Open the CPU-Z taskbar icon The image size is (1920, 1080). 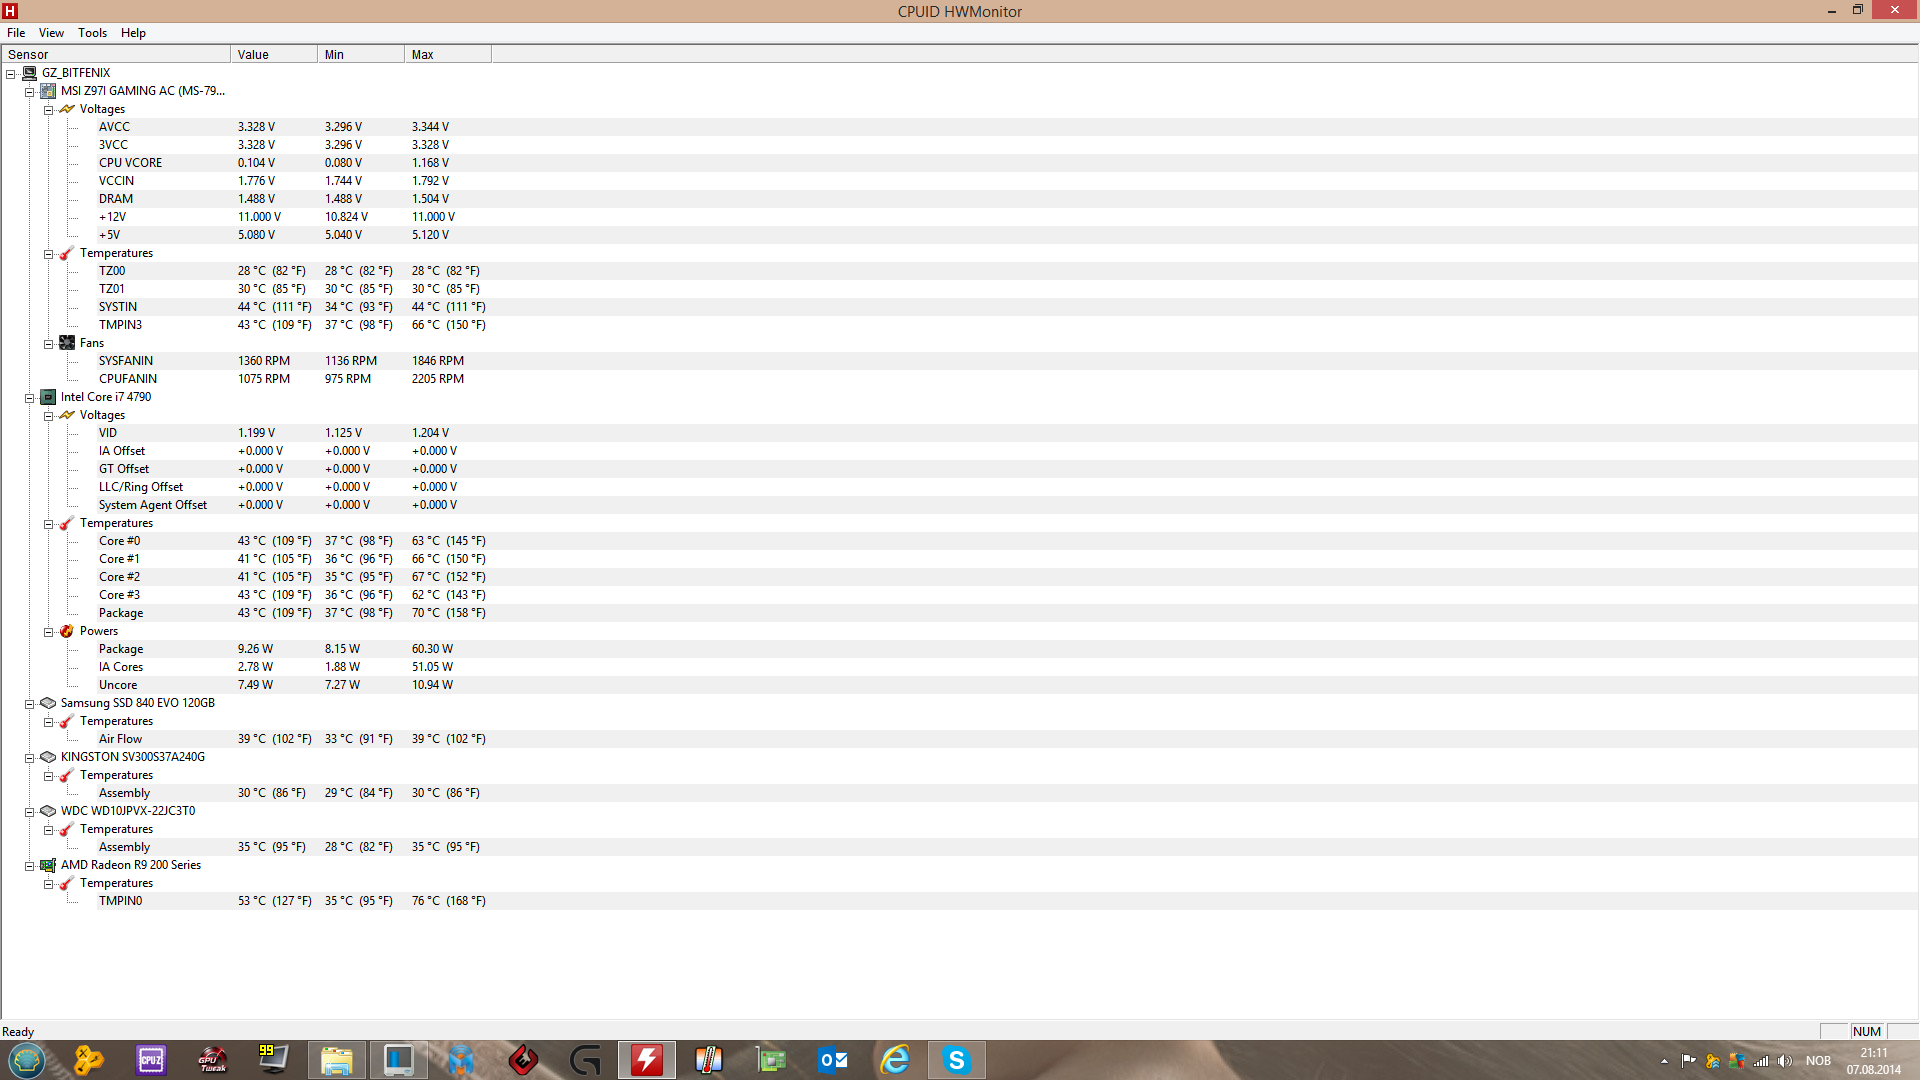[151, 1060]
